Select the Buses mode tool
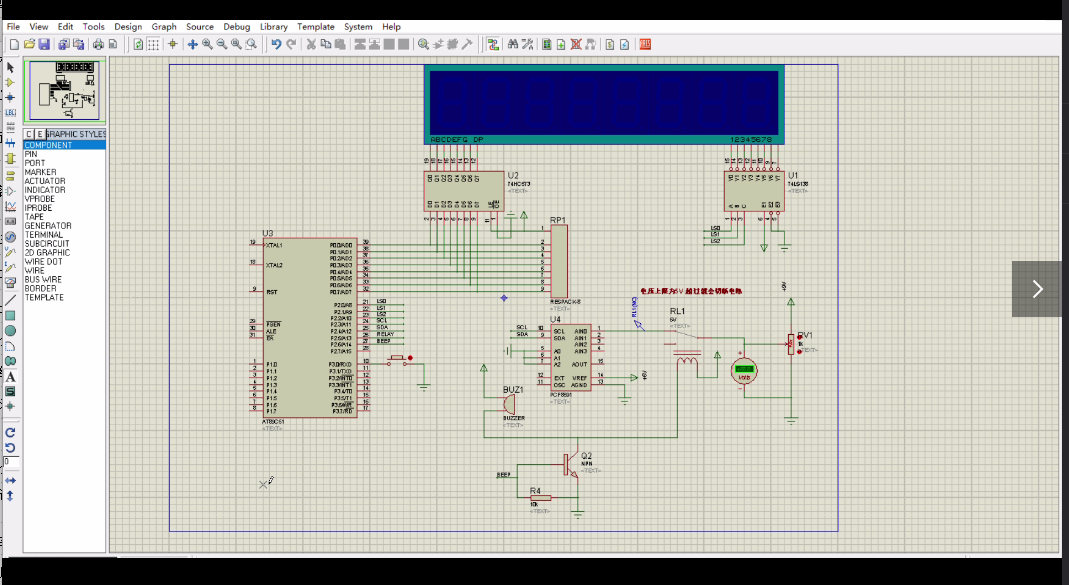1069x585 pixels. (10, 142)
